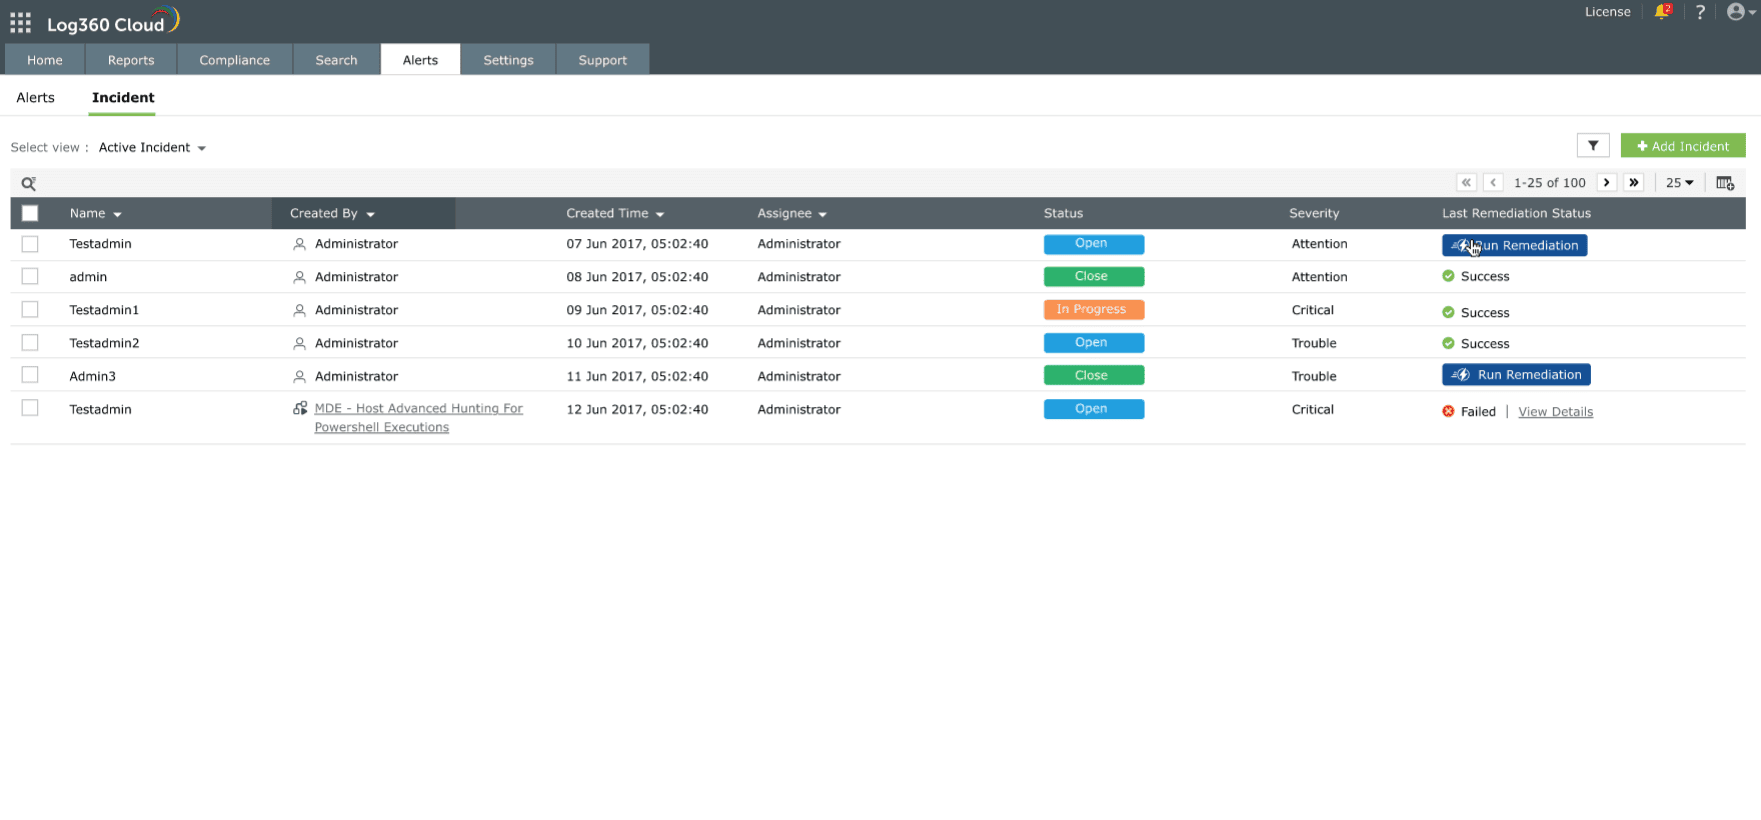Switch to the Home tab
Image resolution: width=1761 pixels, height=820 pixels.
point(45,60)
